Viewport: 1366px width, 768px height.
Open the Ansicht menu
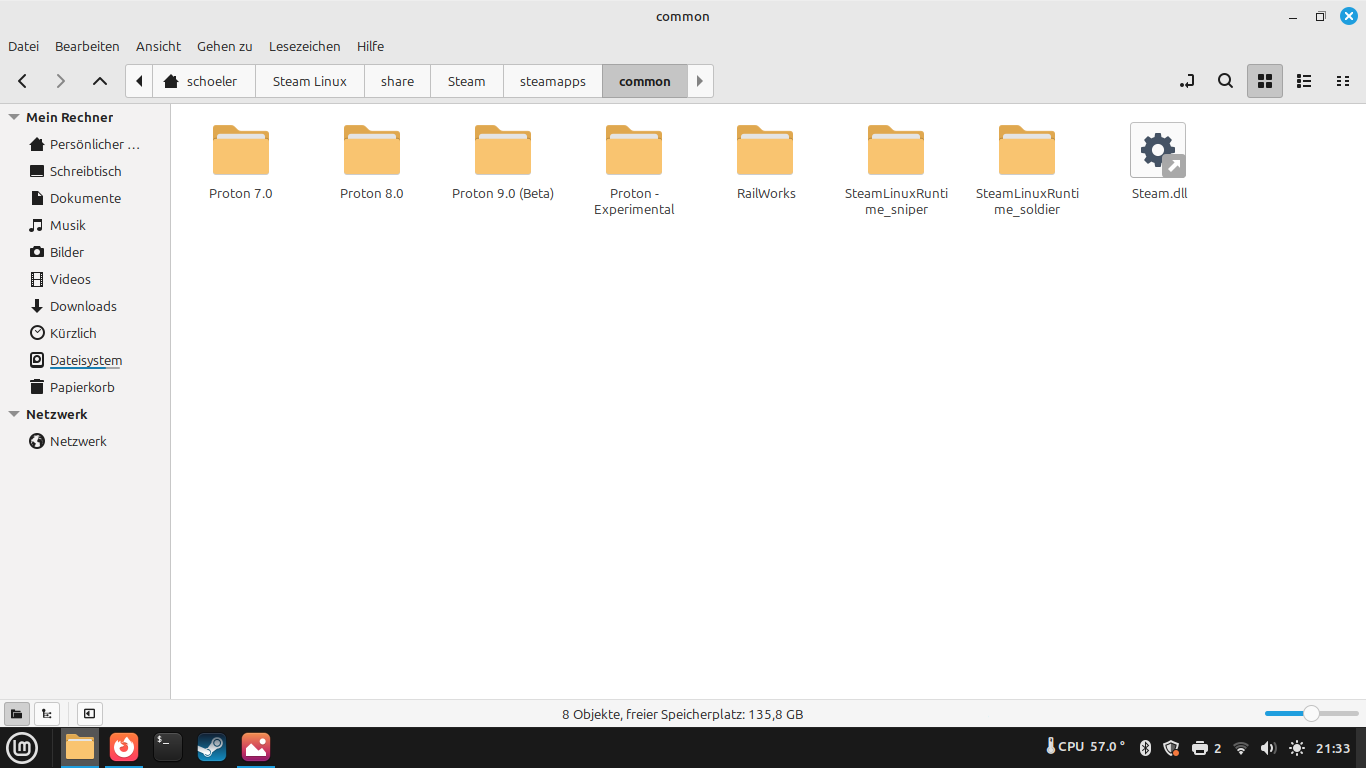[x=158, y=46]
